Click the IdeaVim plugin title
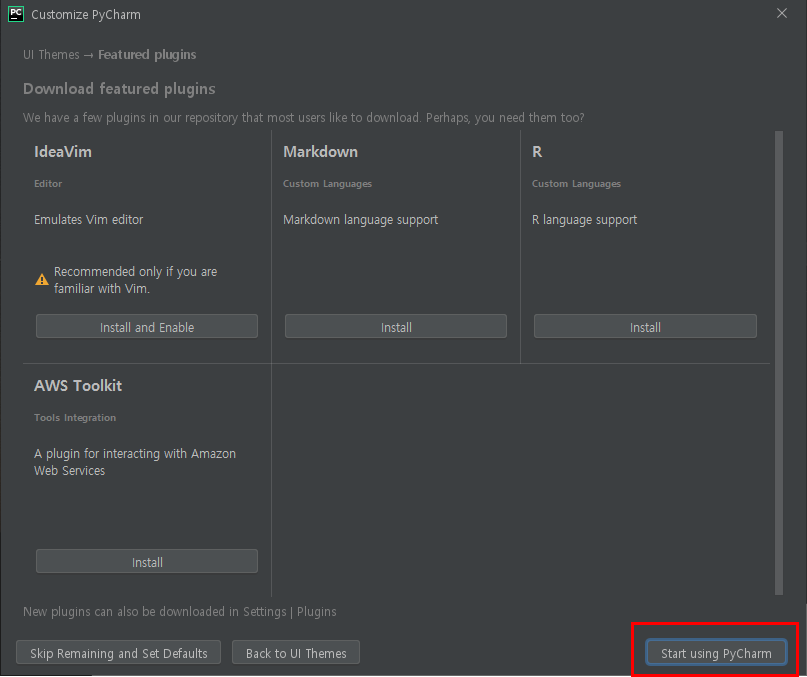Viewport: 807px width, 677px height. (x=63, y=152)
